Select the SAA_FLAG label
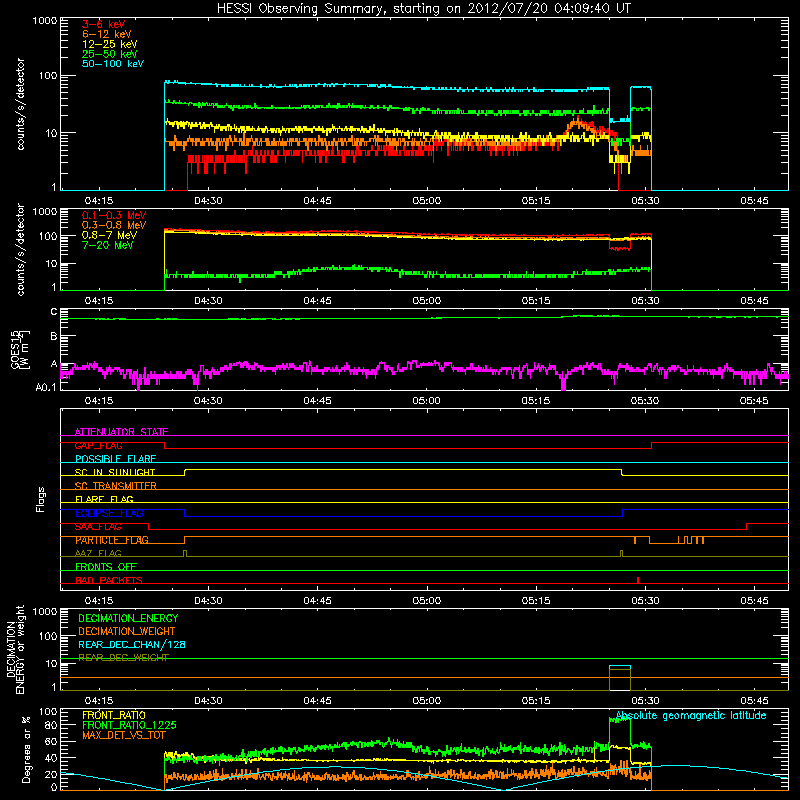This screenshot has height=800, width=800. (98, 527)
